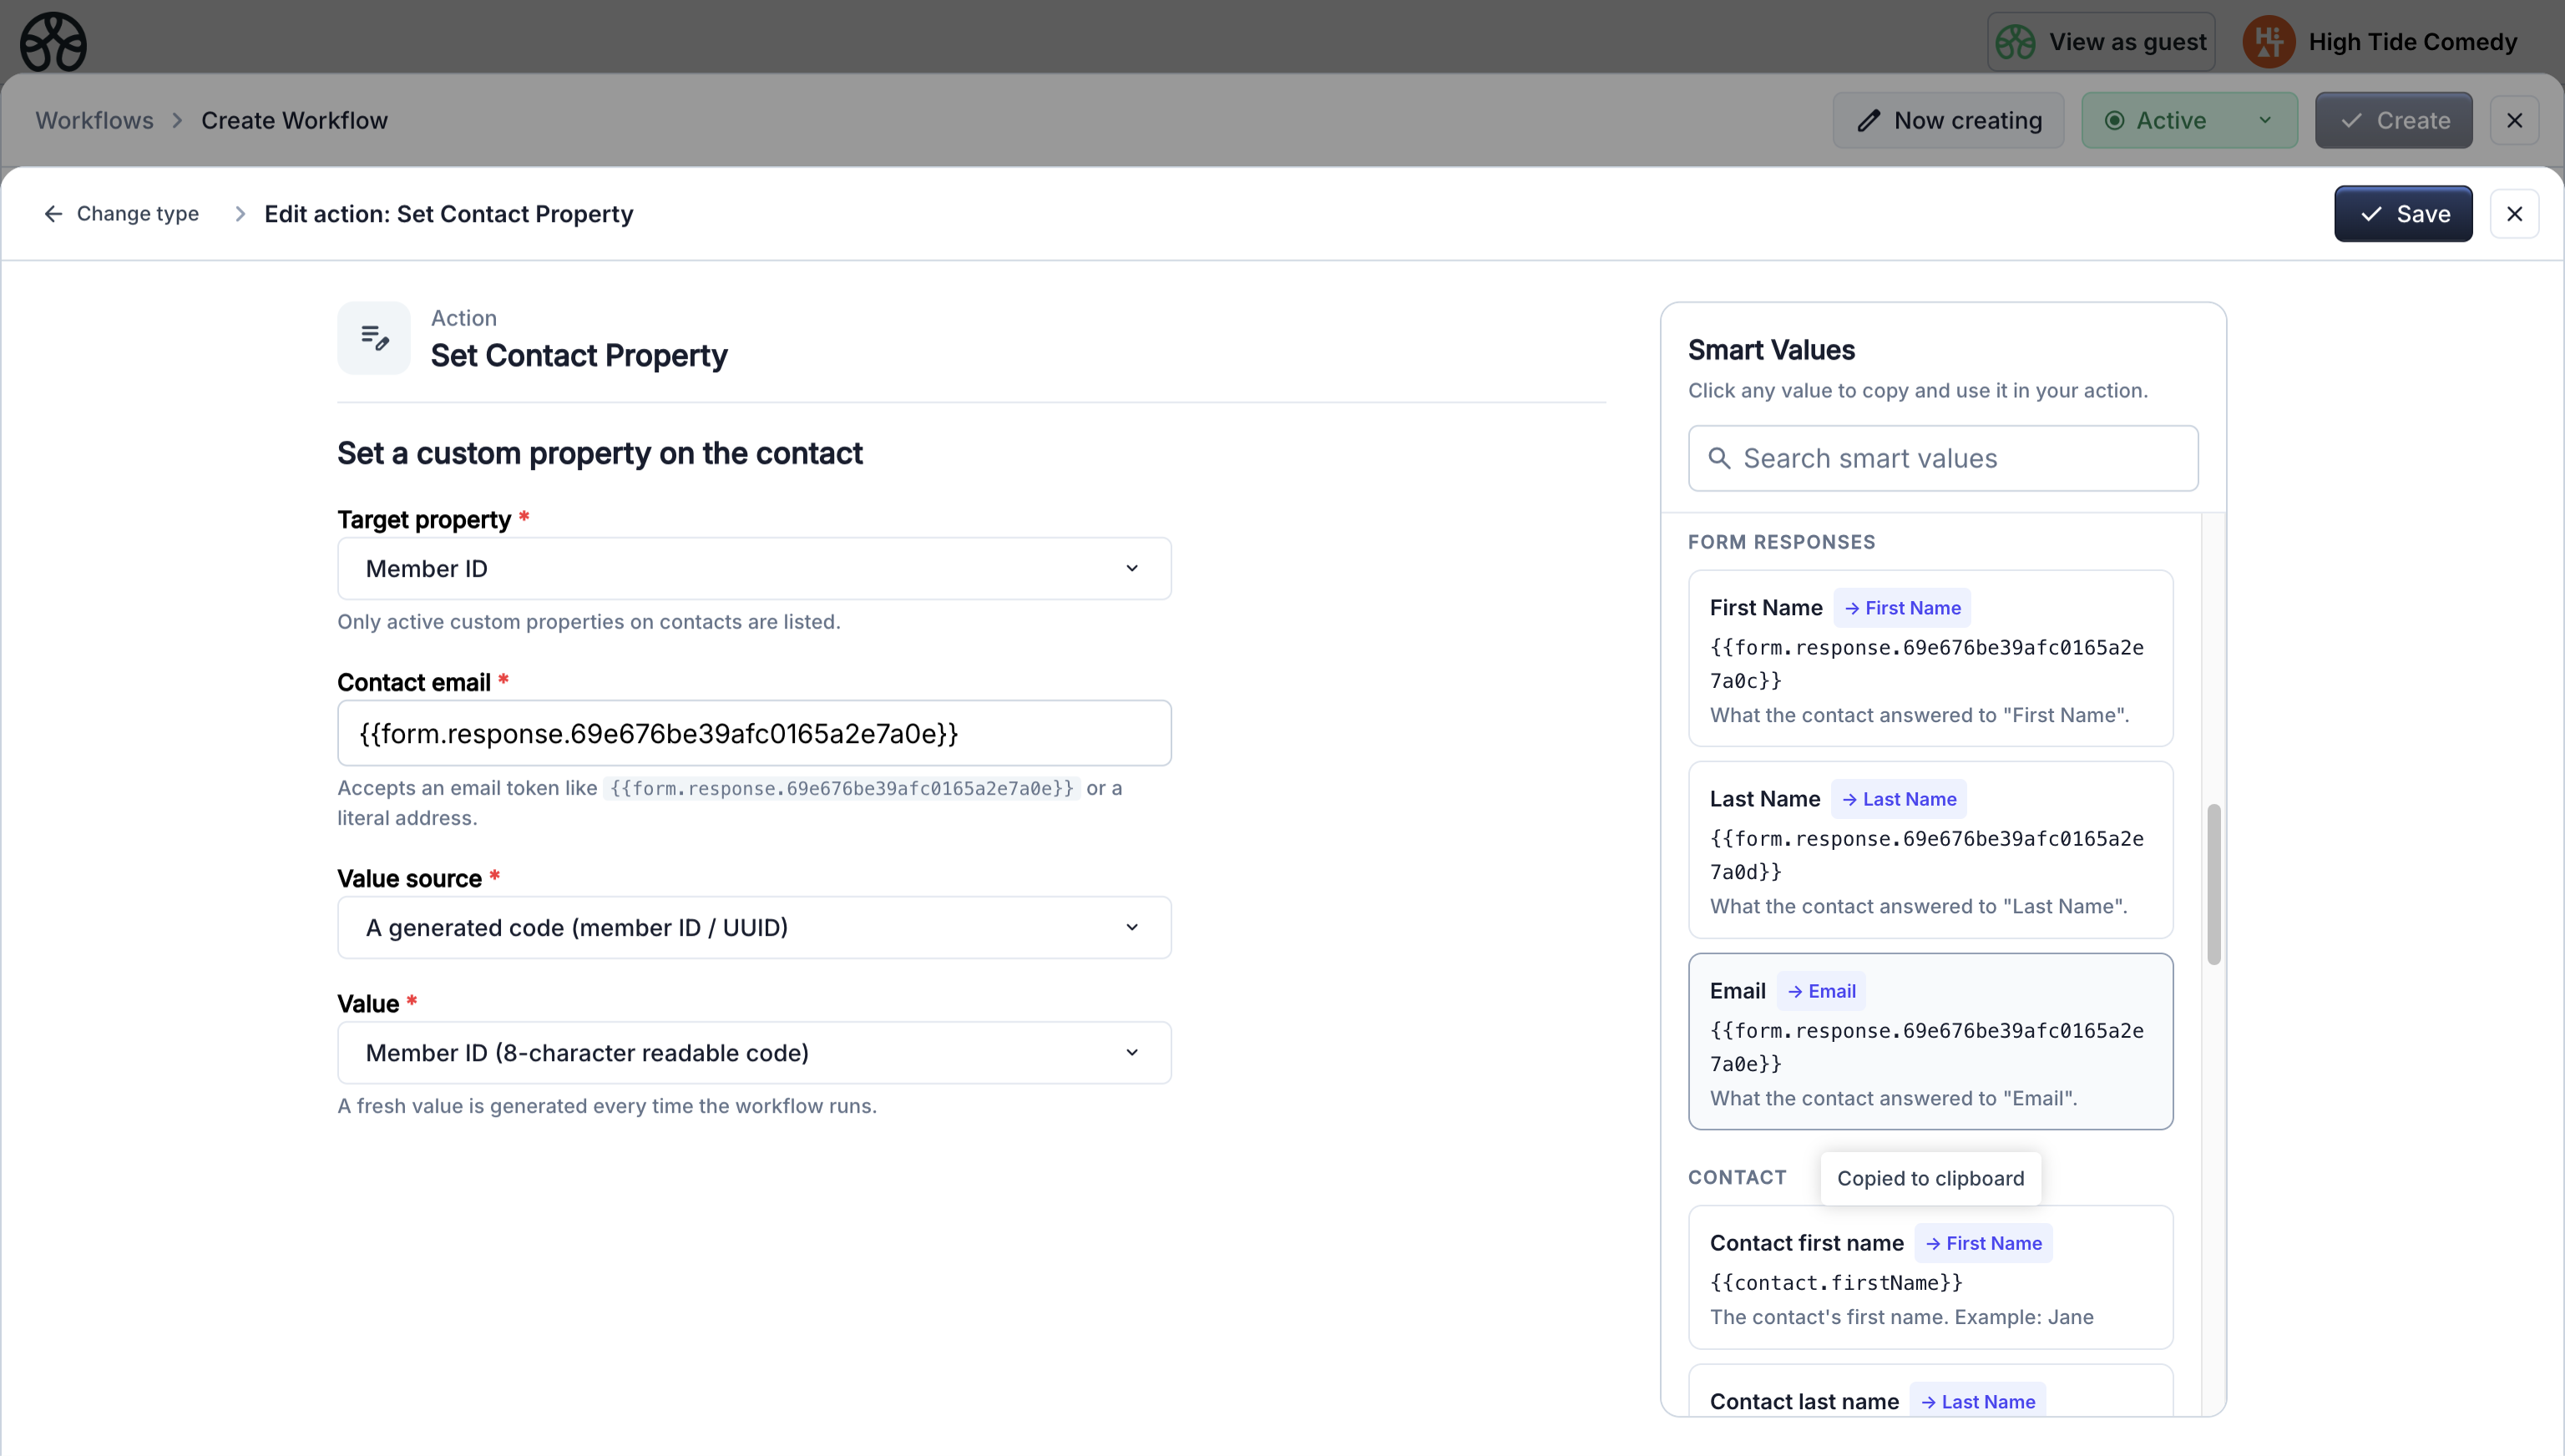Click the magnifier icon in Search smart values

[1721, 457]
